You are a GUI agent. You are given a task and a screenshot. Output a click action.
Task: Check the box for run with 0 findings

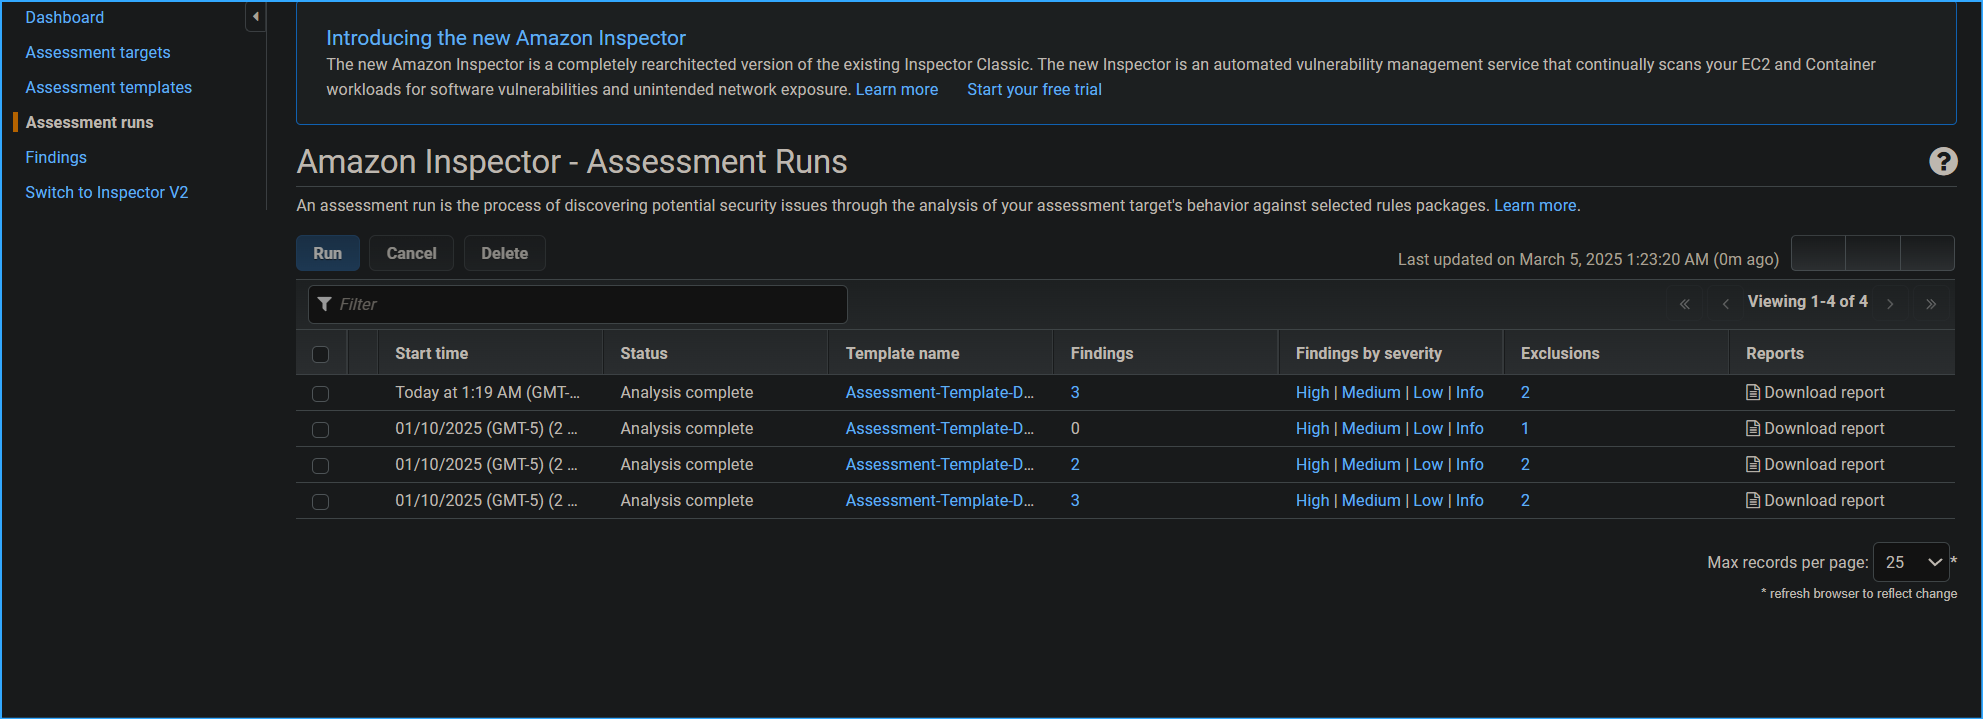320,430
